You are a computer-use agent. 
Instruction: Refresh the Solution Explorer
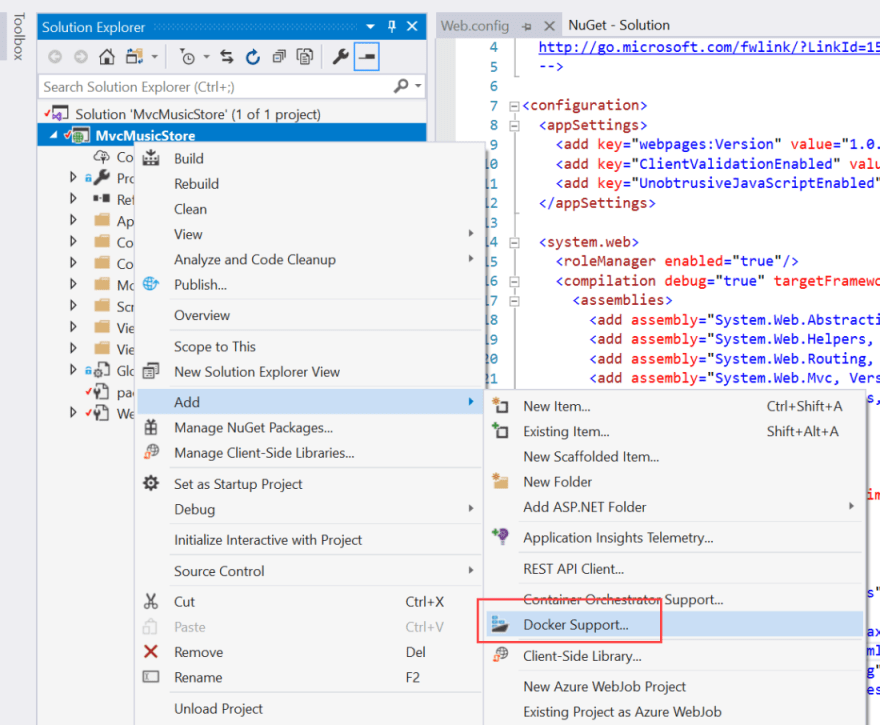click(253, 57)
